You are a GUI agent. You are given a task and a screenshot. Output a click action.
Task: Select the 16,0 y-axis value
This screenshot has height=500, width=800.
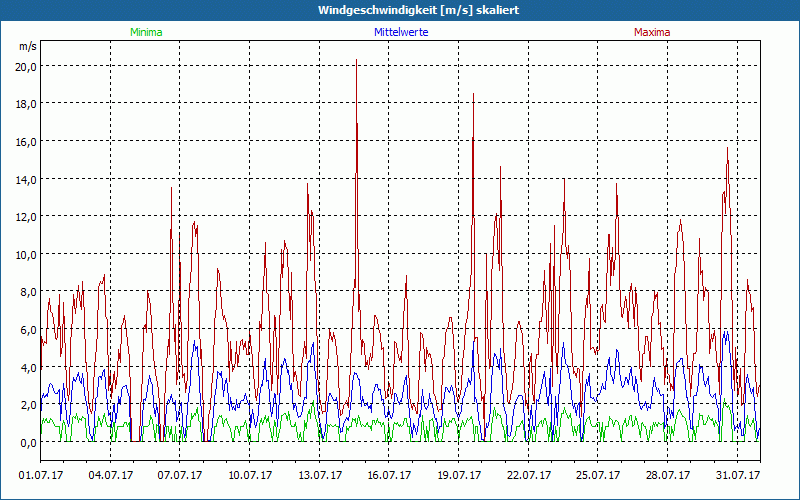(x=26, y=141)
